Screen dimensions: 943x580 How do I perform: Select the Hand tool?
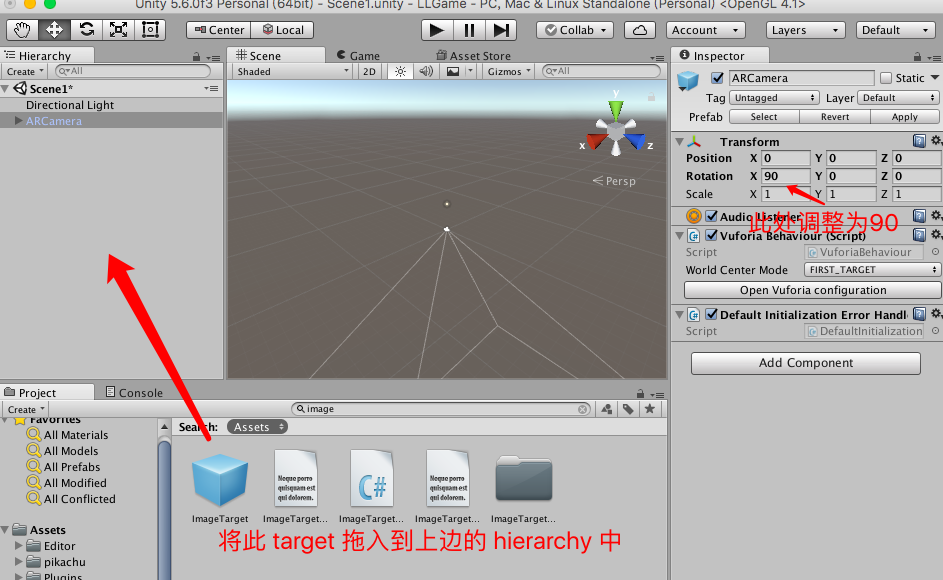tap(22, 30)
